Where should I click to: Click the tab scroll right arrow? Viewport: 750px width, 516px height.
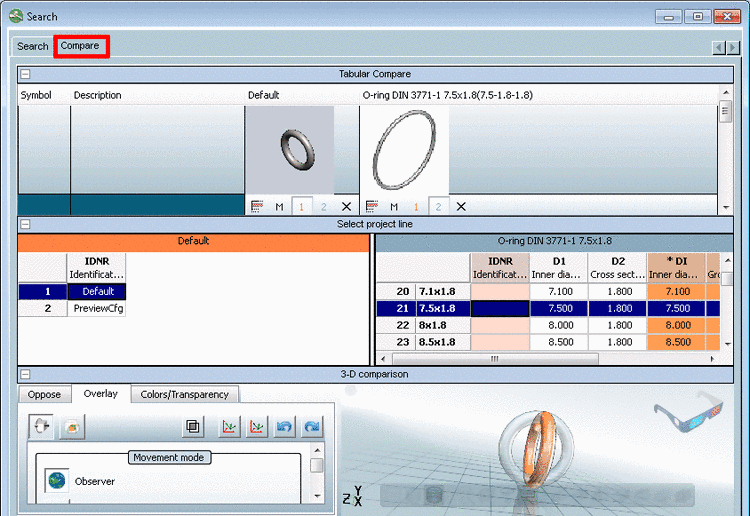tap(733, 48)
